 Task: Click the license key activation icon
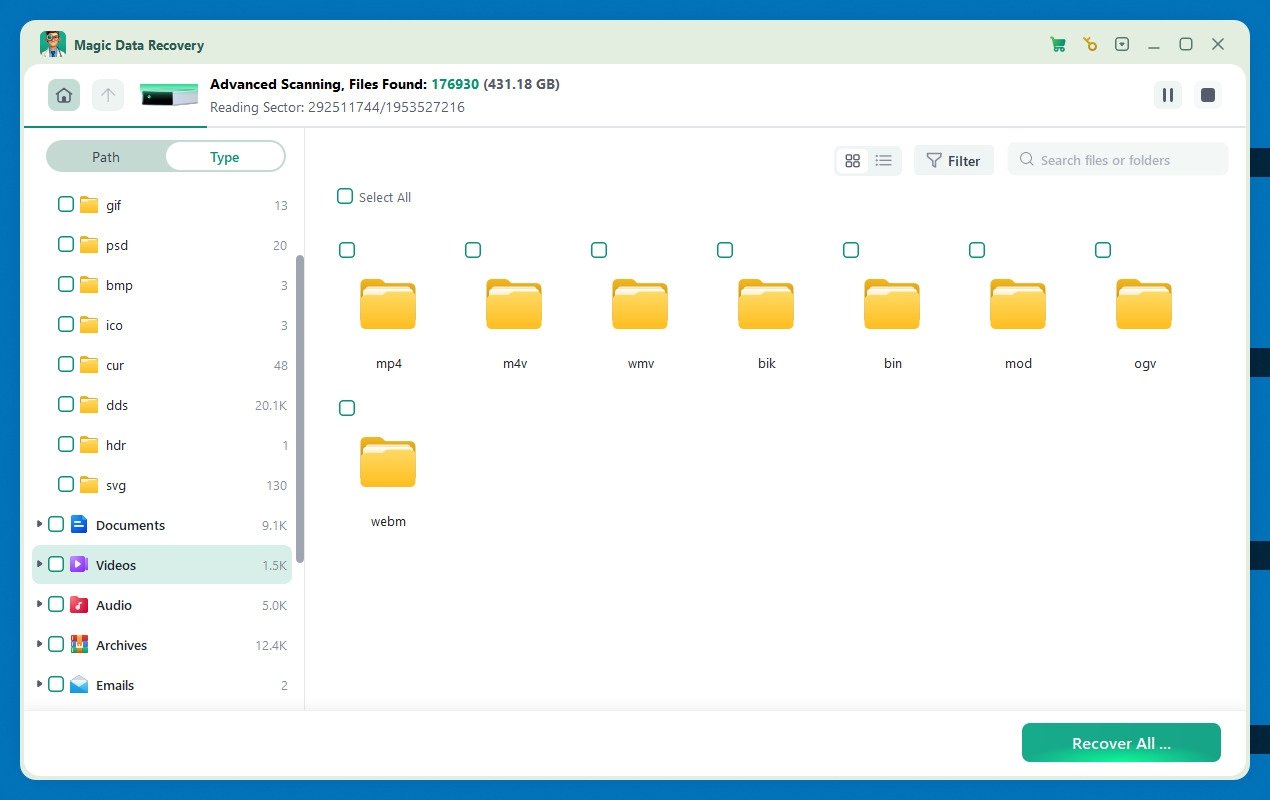[1089, 44]
